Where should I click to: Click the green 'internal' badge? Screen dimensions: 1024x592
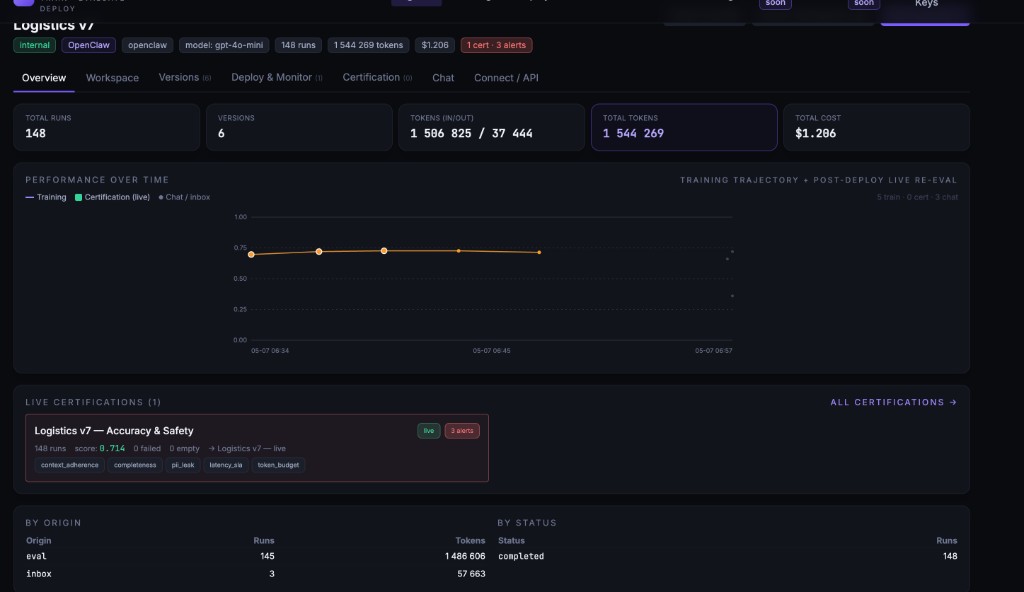[35, 45]
